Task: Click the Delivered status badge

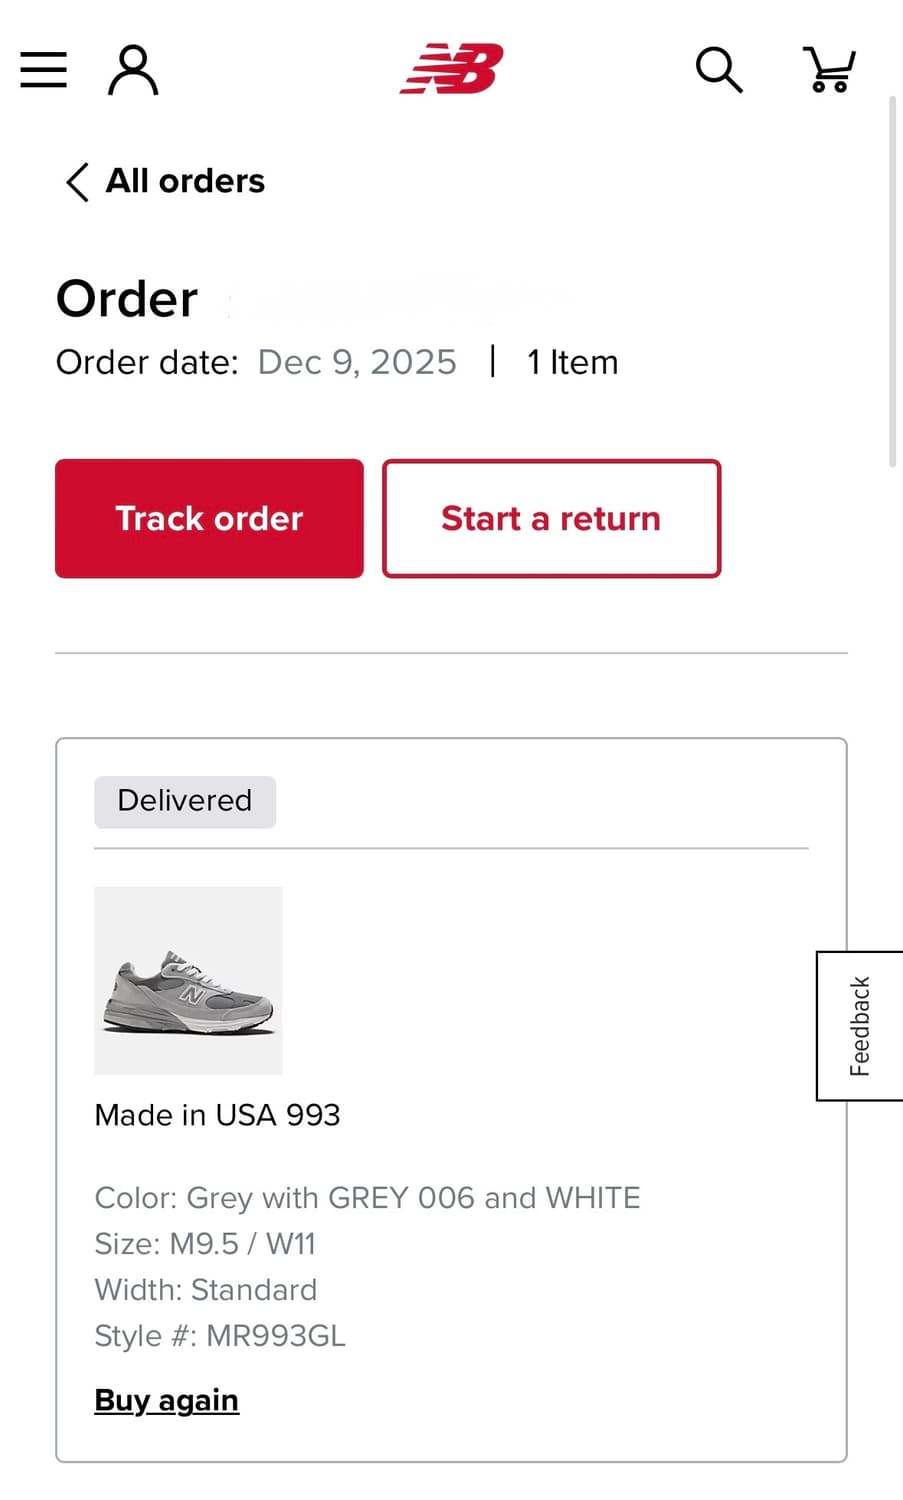Action: click(x=185, y=801)
